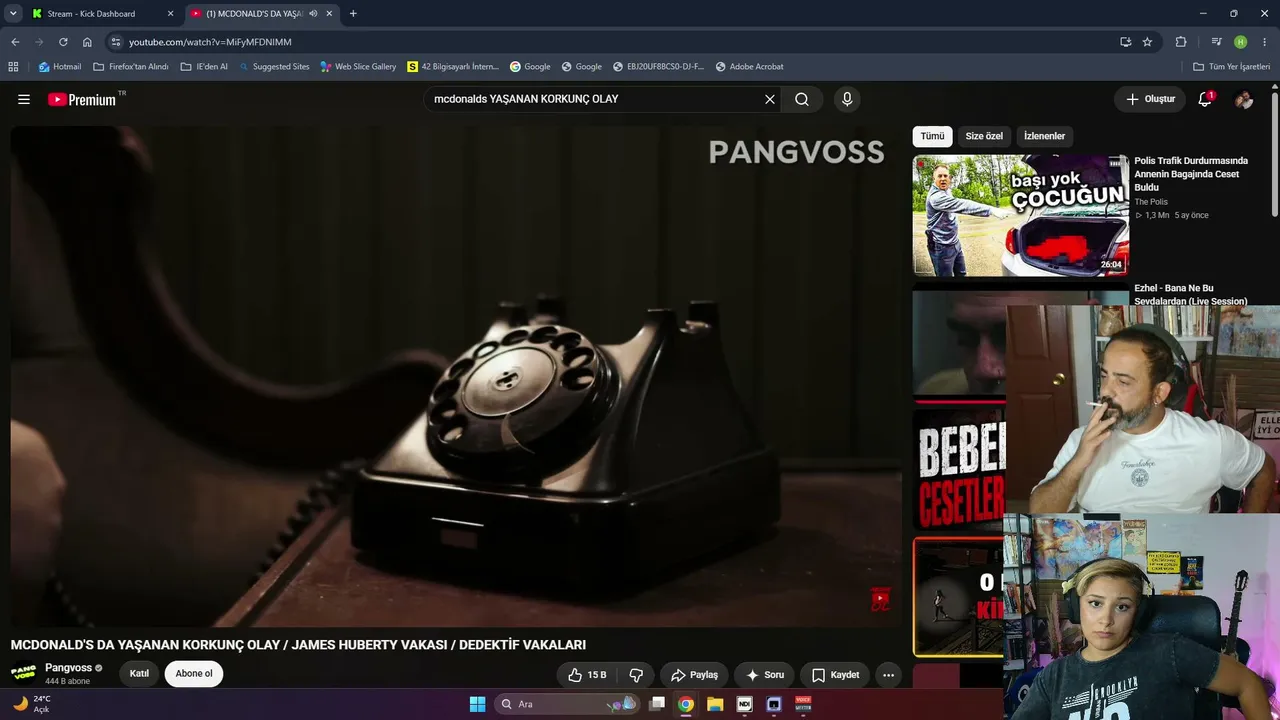Open Polis Trafik Durdurmasında video title
The height and width of the screenshot is (720, 1280).
point(1191,174)
